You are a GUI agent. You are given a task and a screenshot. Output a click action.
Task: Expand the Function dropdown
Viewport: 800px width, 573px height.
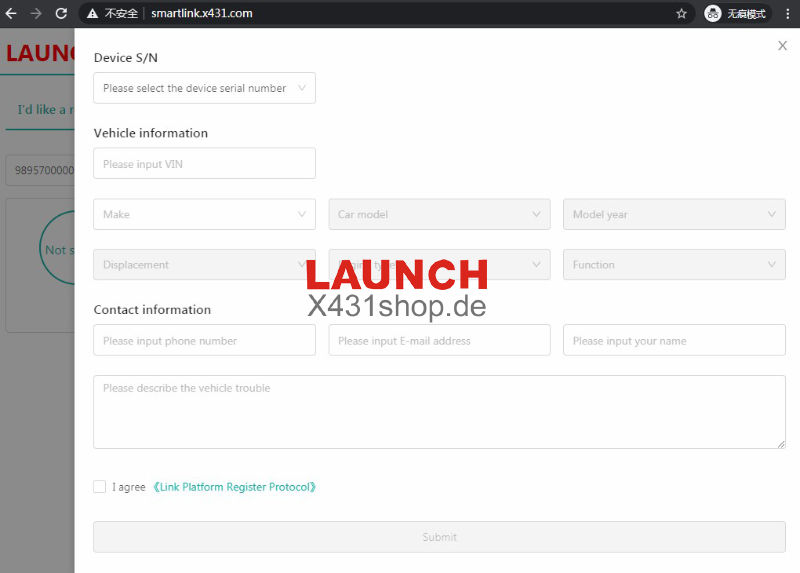pyautogui.click(x=673, y=265)
